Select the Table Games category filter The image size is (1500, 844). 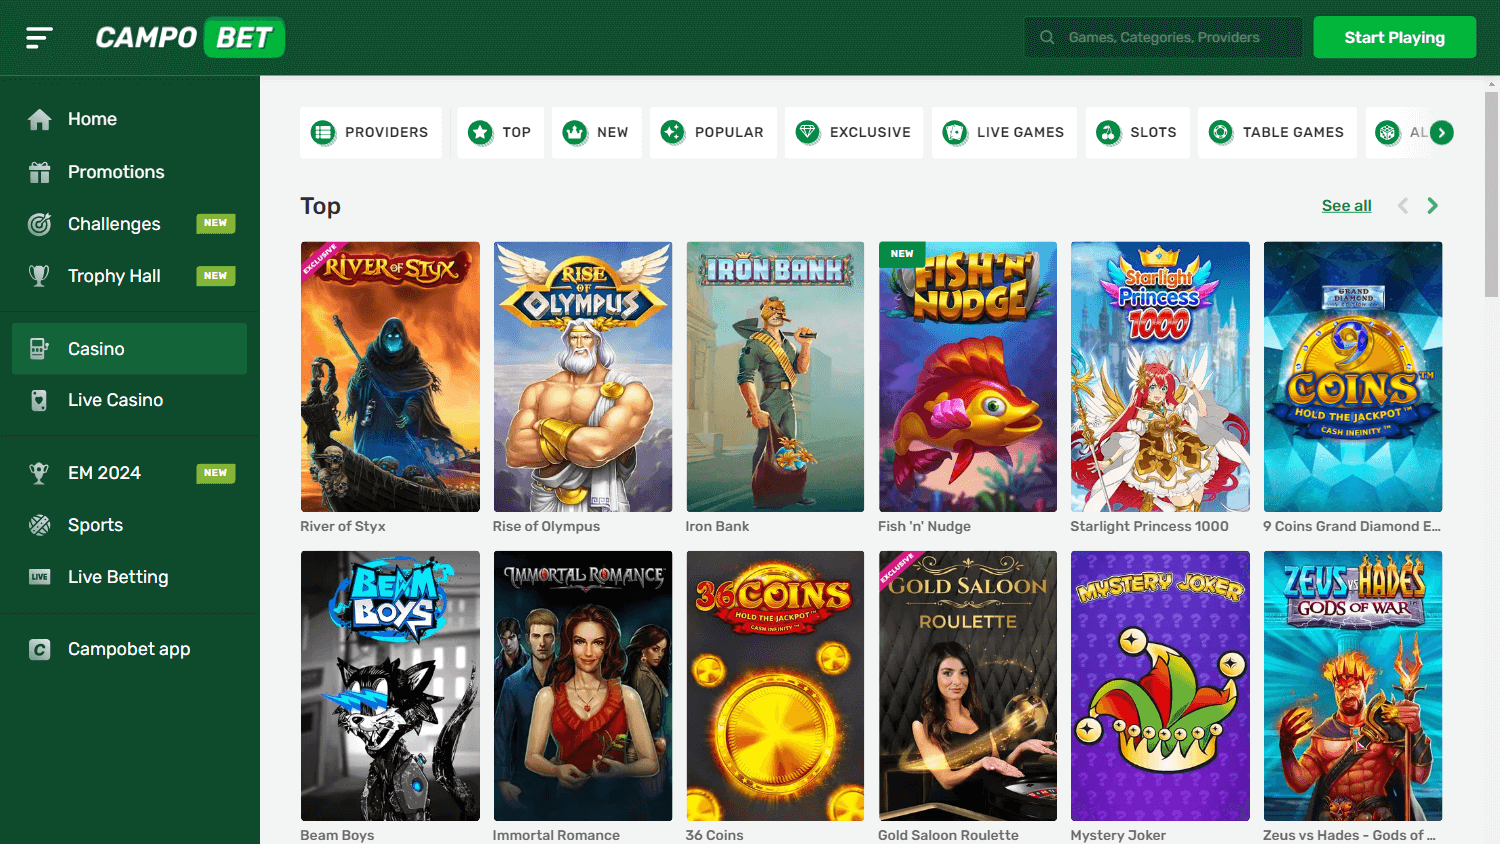1277,131
